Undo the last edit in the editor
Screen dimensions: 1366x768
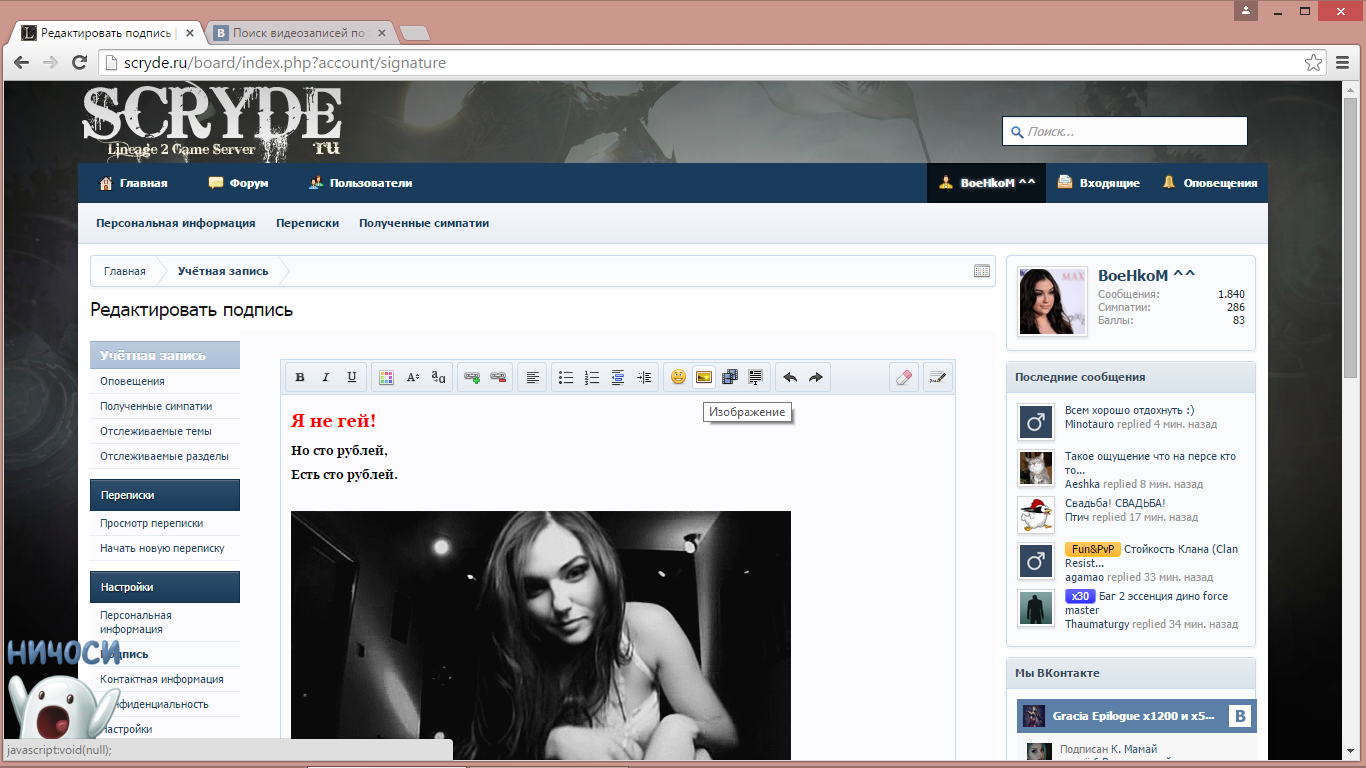790,377
